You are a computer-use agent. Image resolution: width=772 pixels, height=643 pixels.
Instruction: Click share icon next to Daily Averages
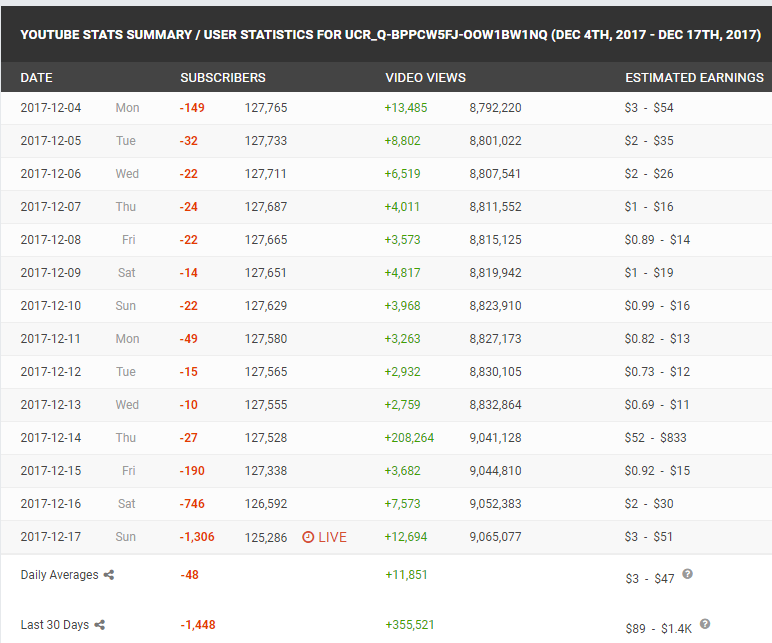click(109, 575)
